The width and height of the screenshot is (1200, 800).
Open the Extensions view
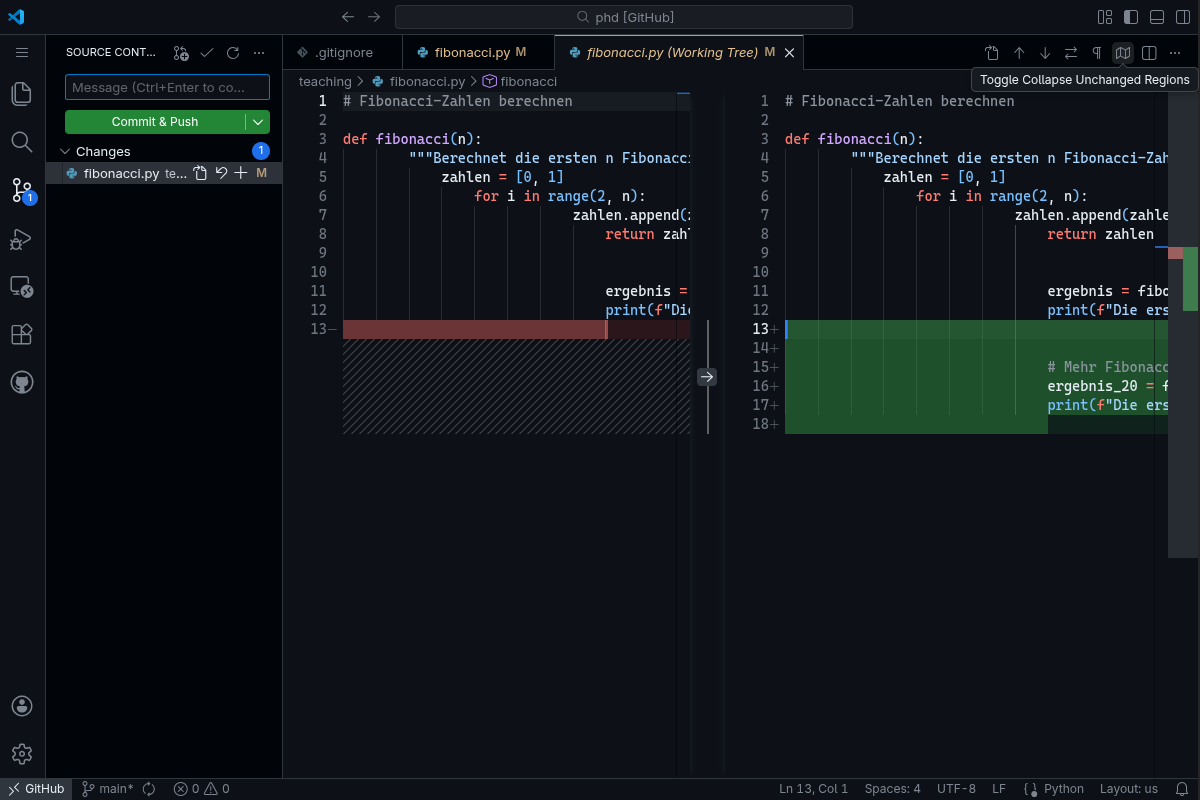click(x=22, y=334)
